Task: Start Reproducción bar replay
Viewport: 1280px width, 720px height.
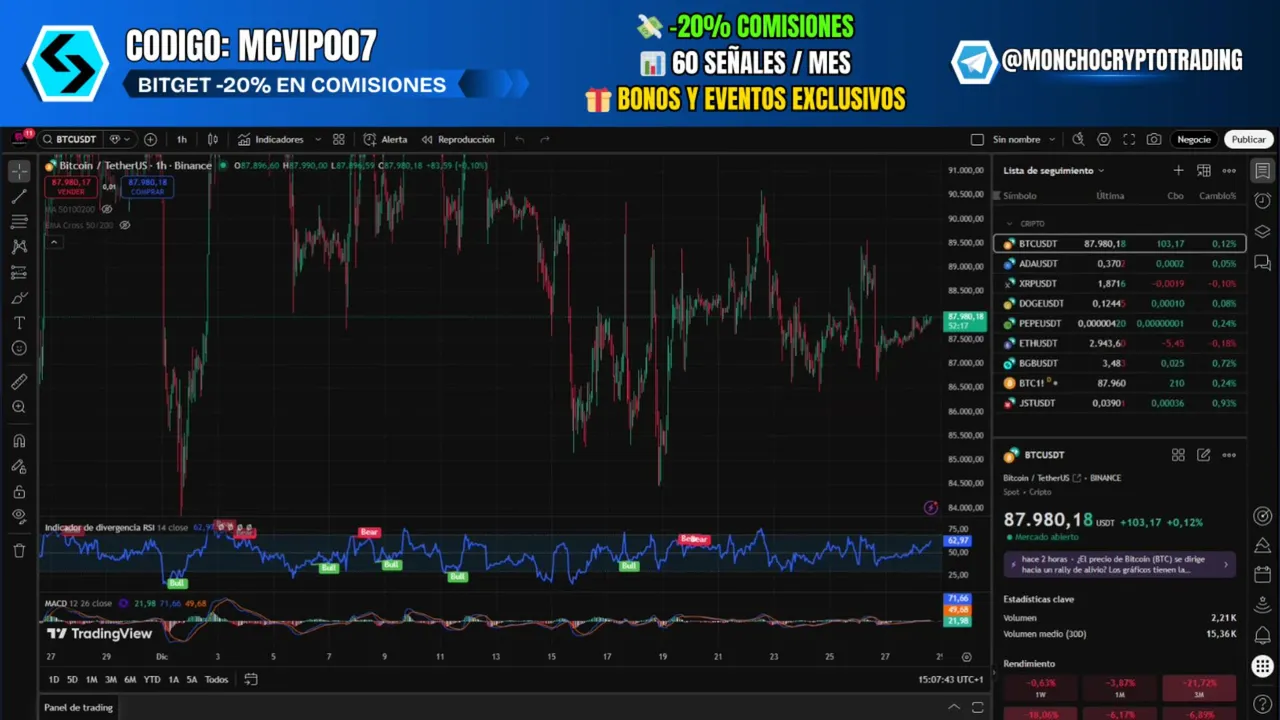Action: (x=458, y=139)
